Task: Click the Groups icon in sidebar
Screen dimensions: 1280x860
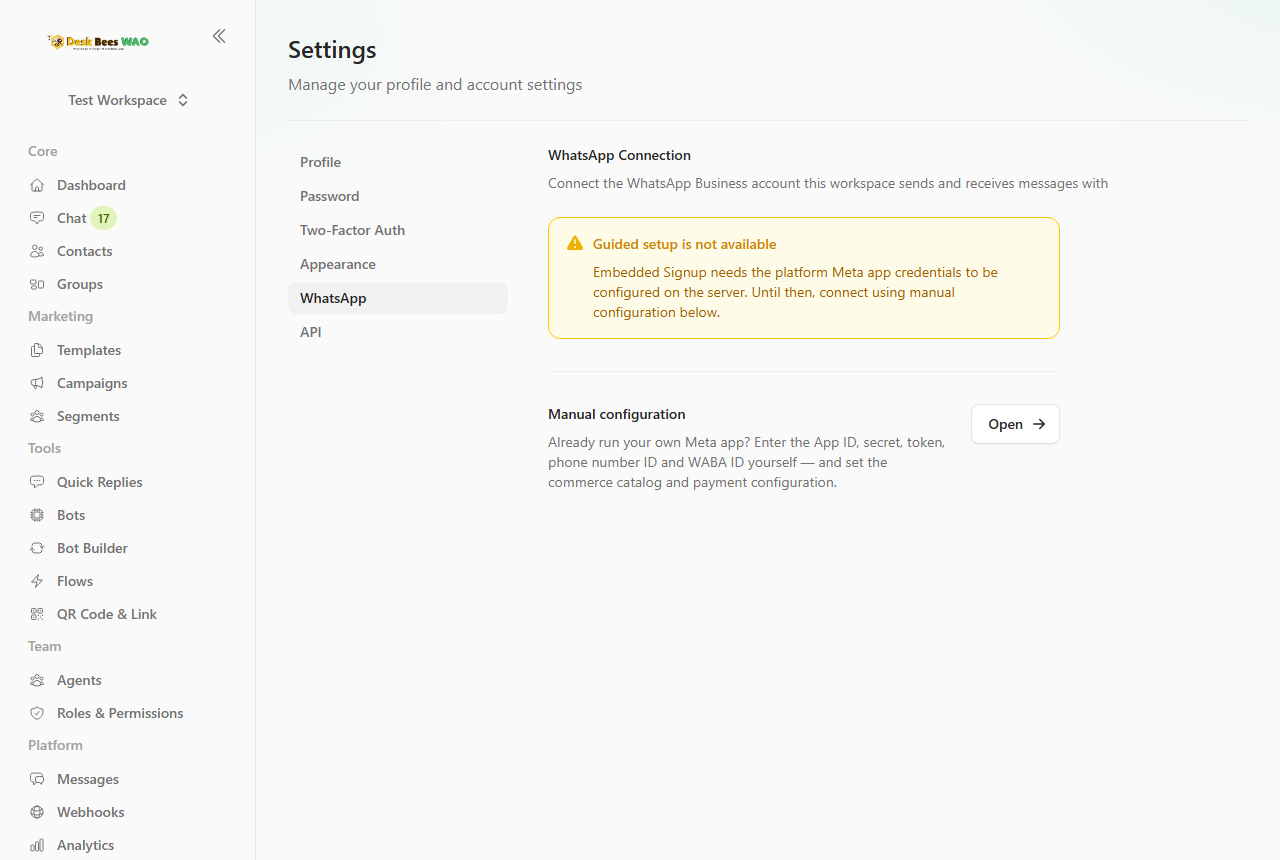Action: pyautogui.click(x=37, y=284)
